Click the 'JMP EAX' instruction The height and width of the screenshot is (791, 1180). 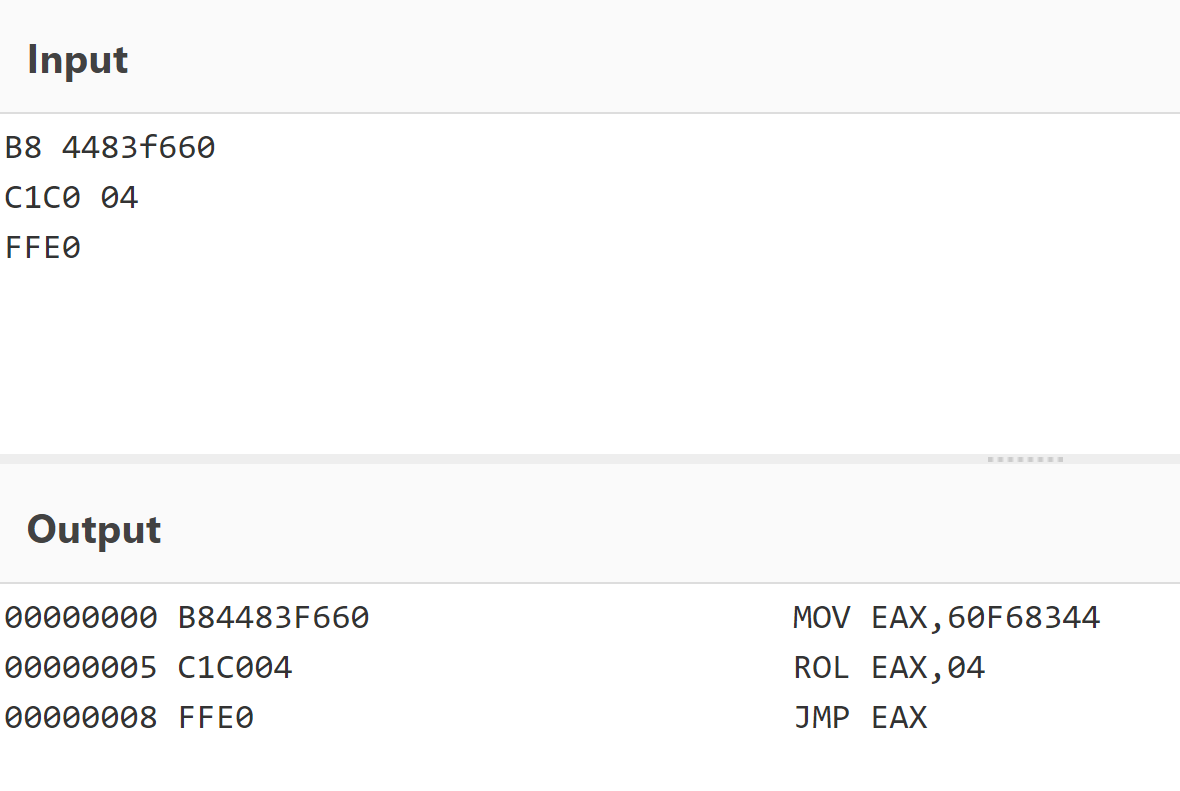[x=860, y=717]
